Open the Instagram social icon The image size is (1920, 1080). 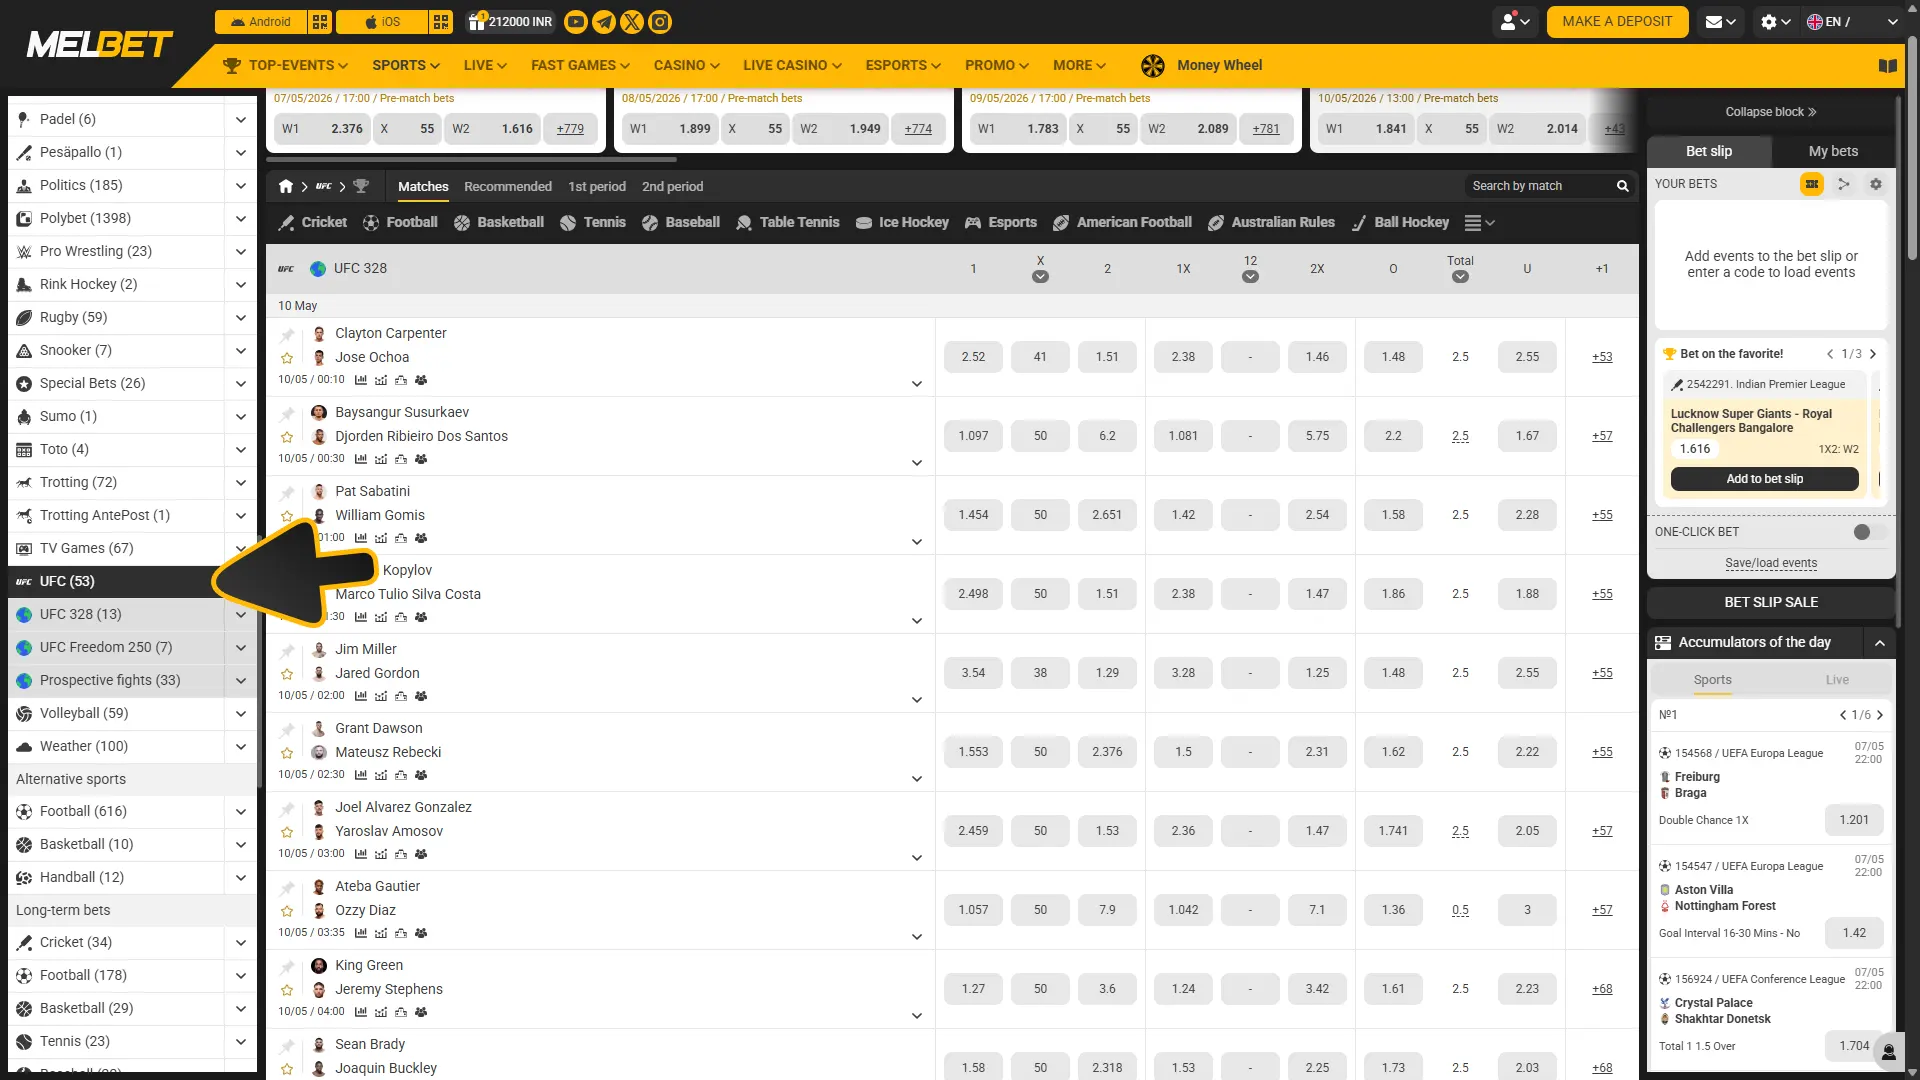(660, 22)
